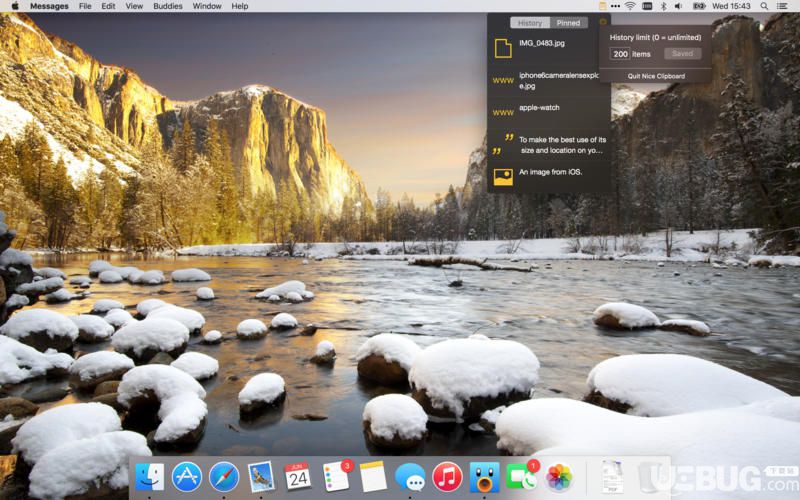Launch App Store from the Dock
The height and width of the screenshot is (500, 800).
[187, 477]
